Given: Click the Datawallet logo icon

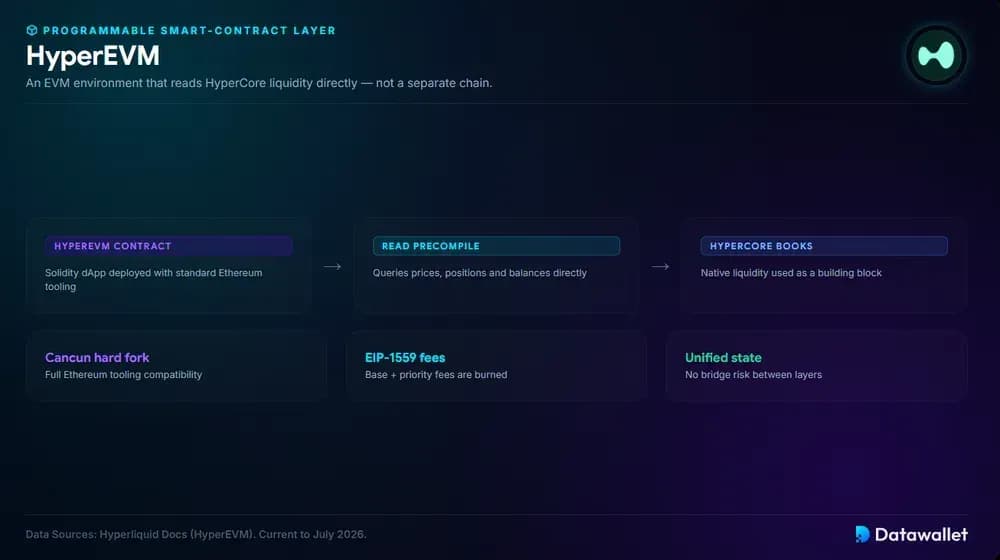Looking at the screenshot, I should point(862,534).
